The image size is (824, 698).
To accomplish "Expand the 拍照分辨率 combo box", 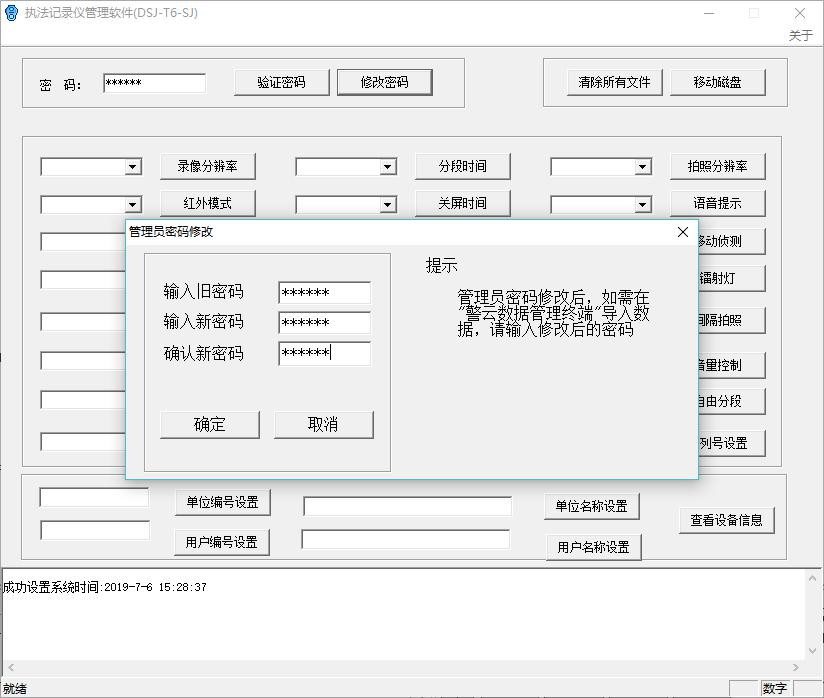I will click(643, 167).
